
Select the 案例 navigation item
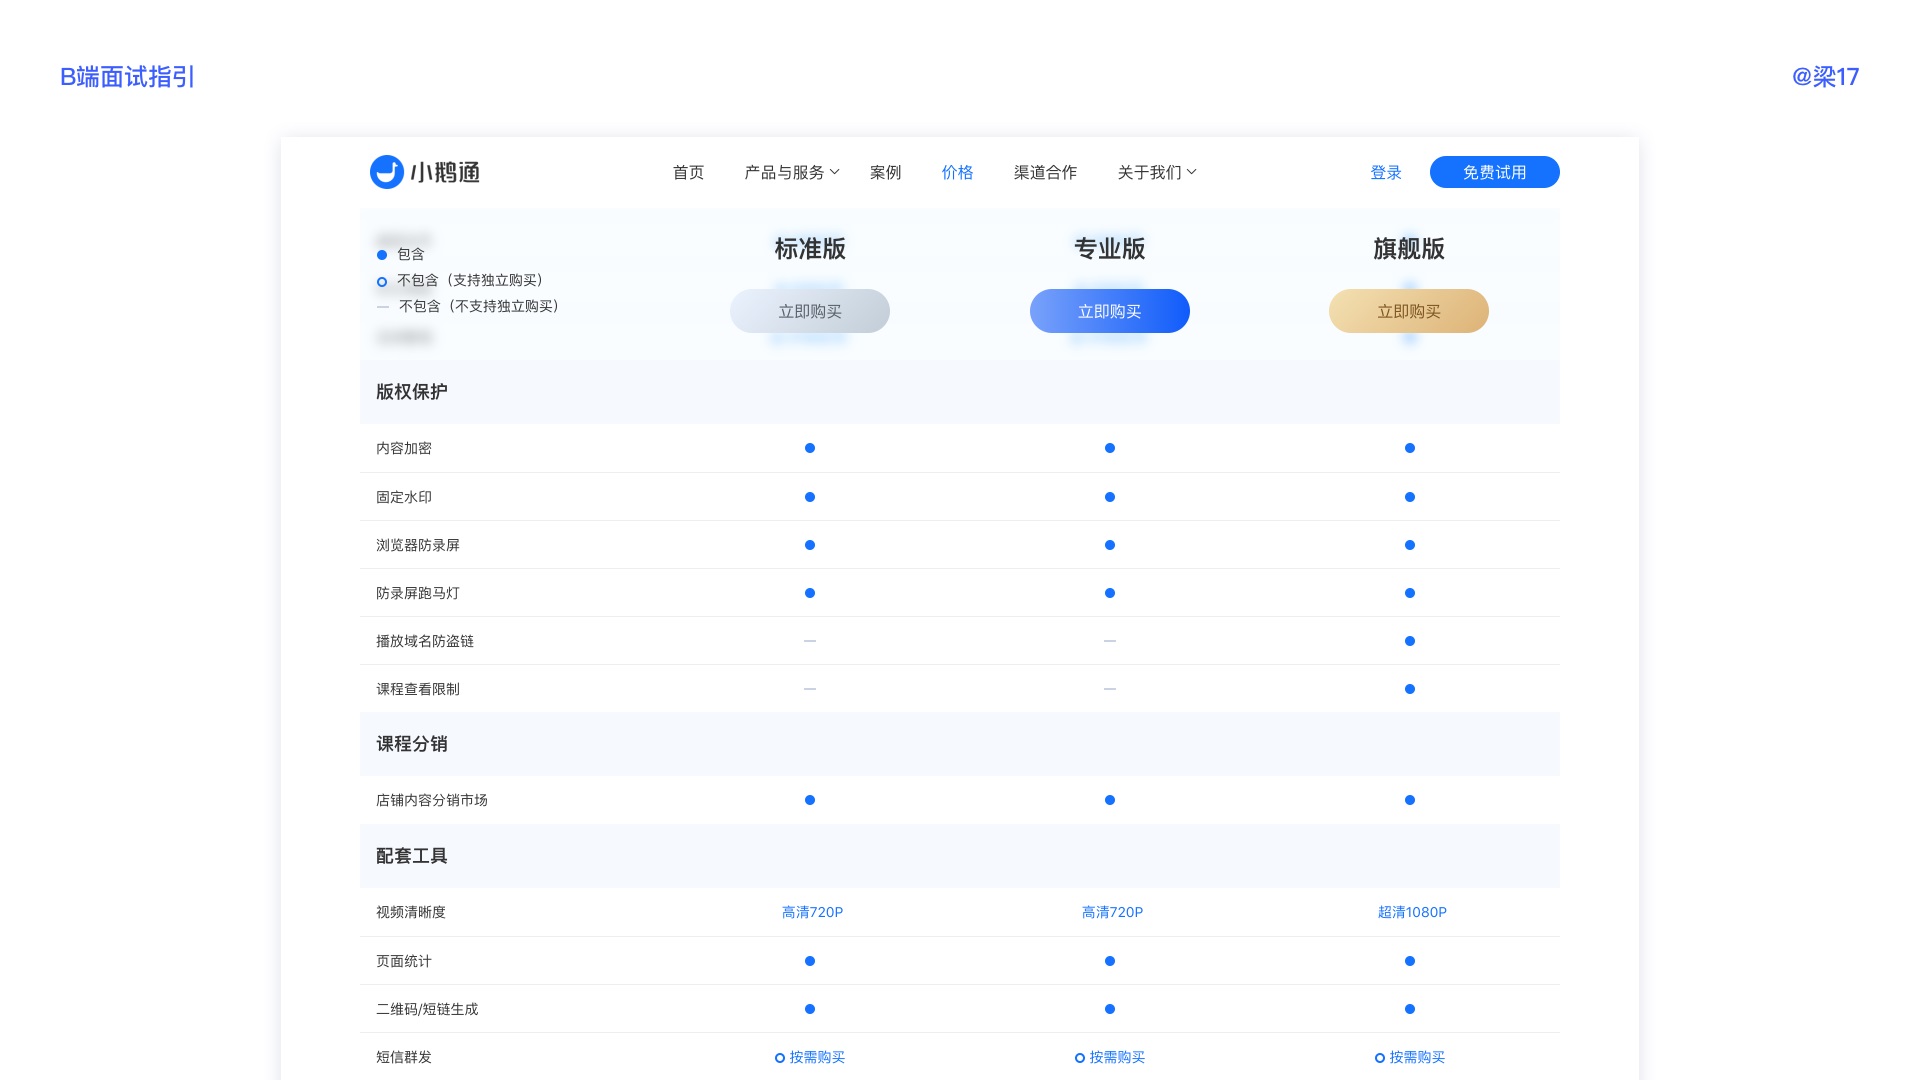pos(885,172)
